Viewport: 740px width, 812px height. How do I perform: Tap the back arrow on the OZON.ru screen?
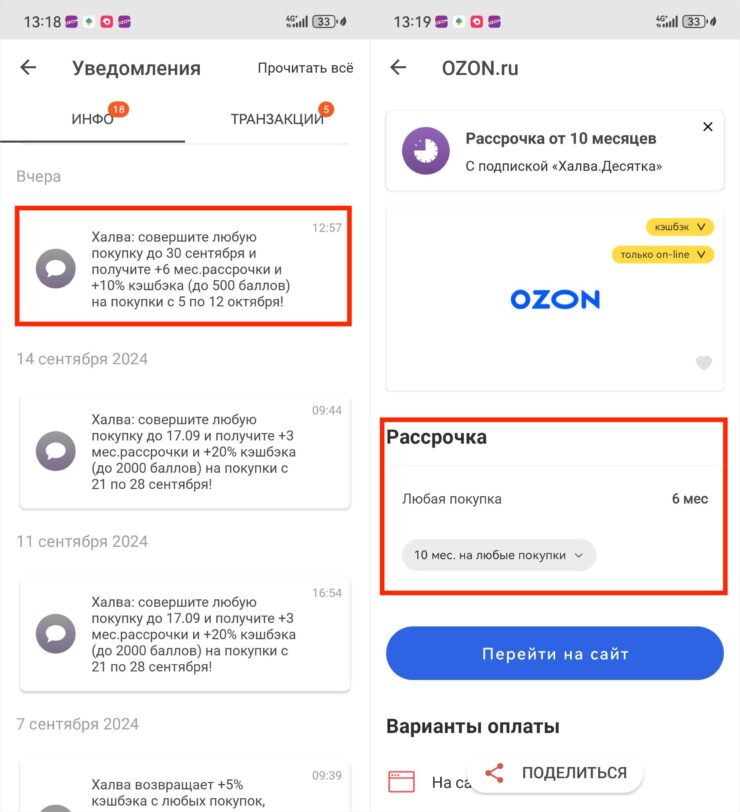click(398, 67)
